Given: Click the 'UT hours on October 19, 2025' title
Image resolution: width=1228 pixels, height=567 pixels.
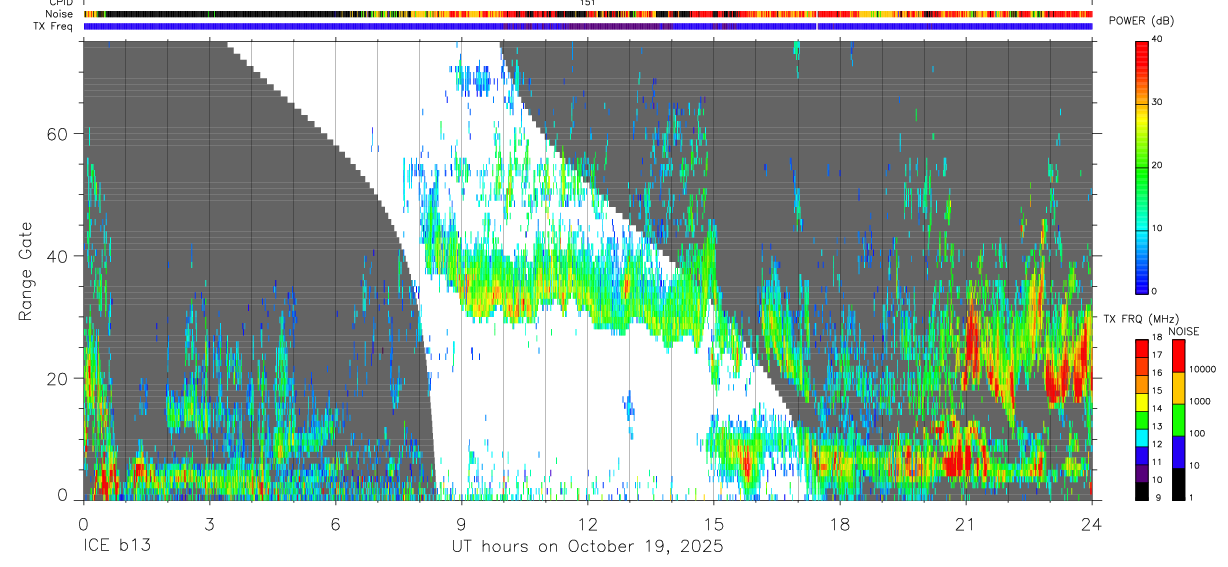Looking at the screenshot, I should click(x=587, y=547).
